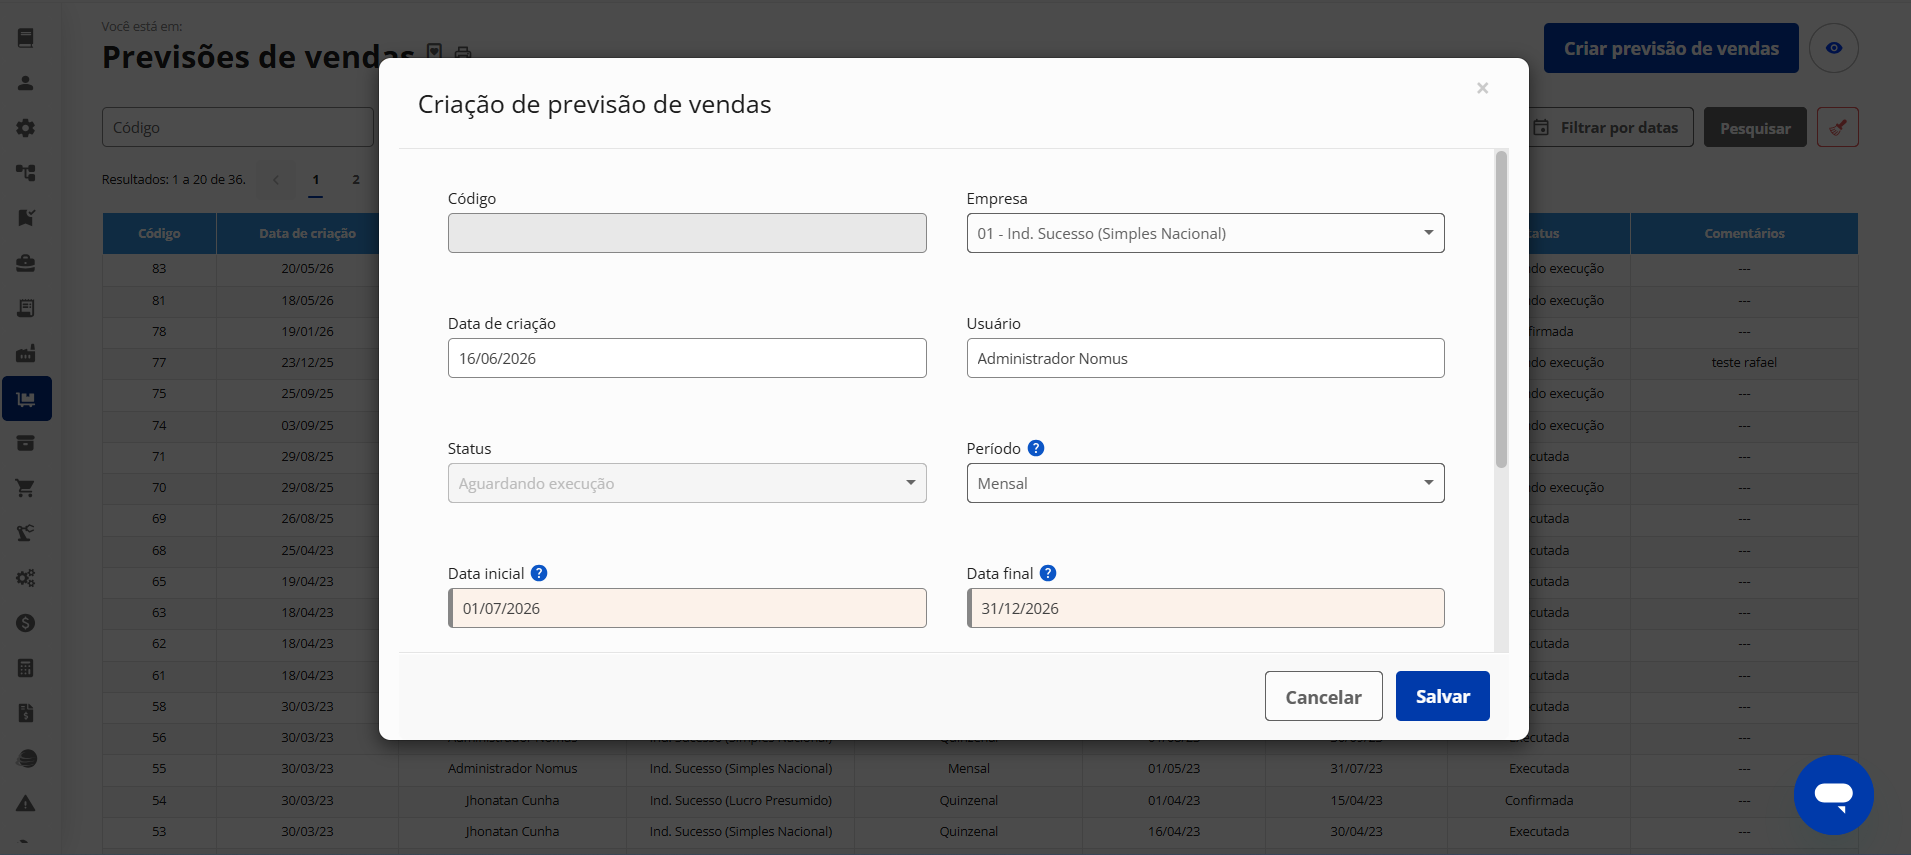Screen dimensions: 1911x855
Task: Click the Código search field behind dialog
Action: pos(238,127)
